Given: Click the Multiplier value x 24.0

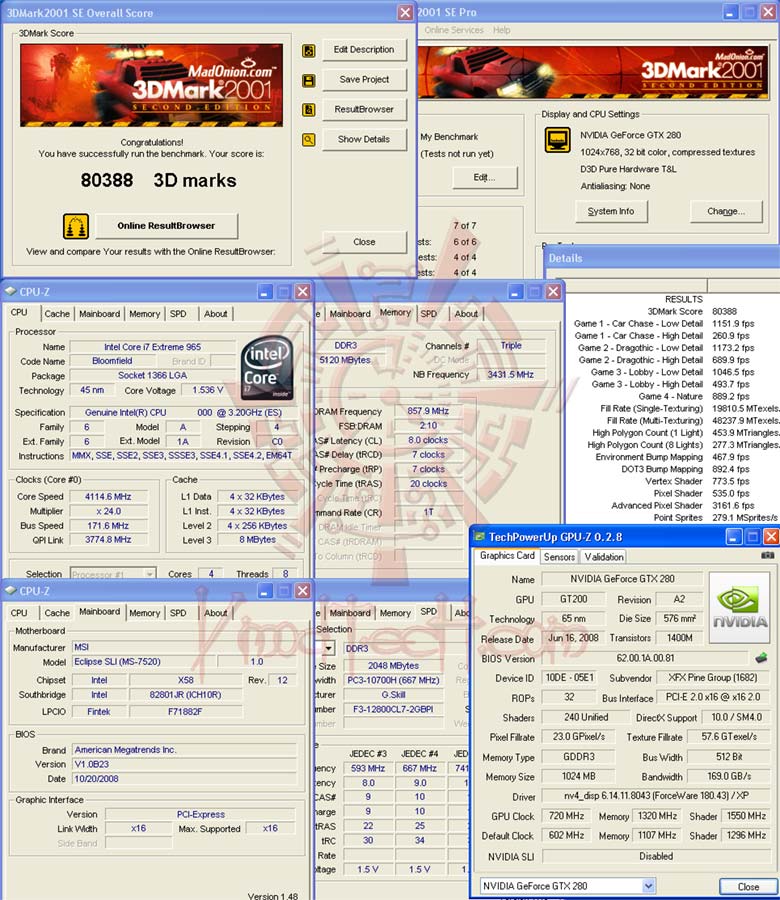Looking at the screenshot, I should (108, 511).
